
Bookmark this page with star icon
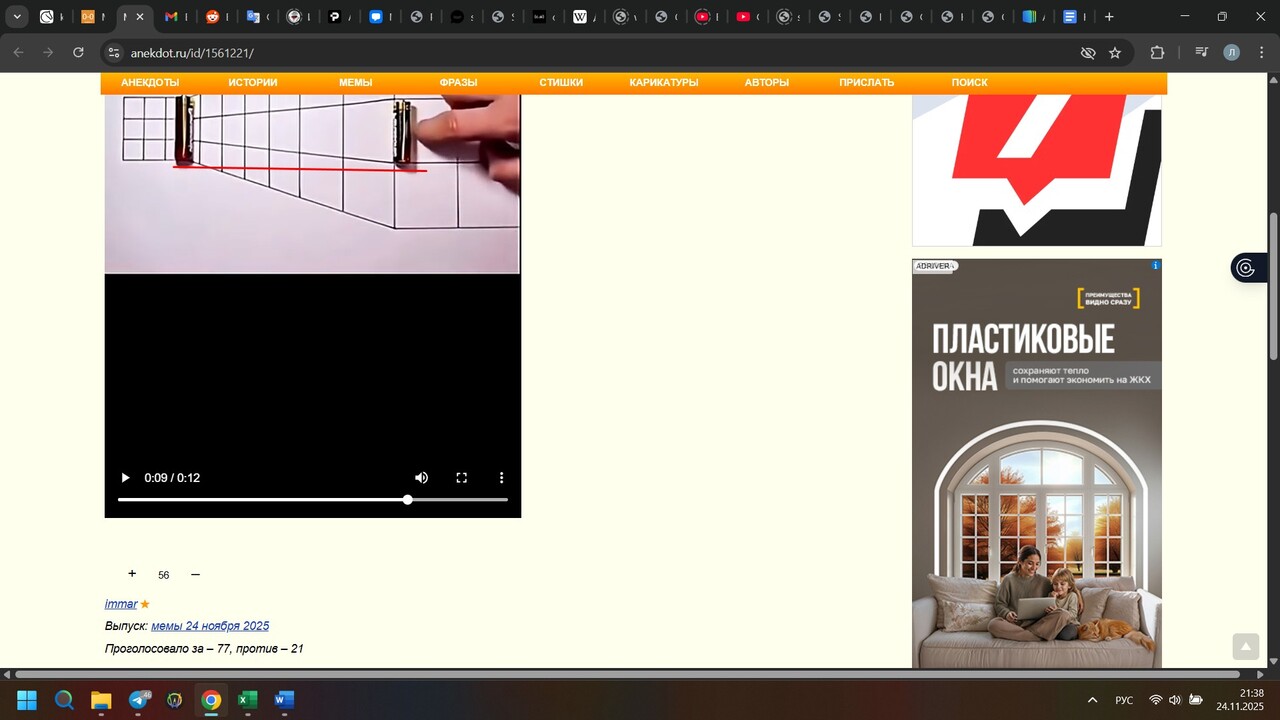[x=1115, y=53]
